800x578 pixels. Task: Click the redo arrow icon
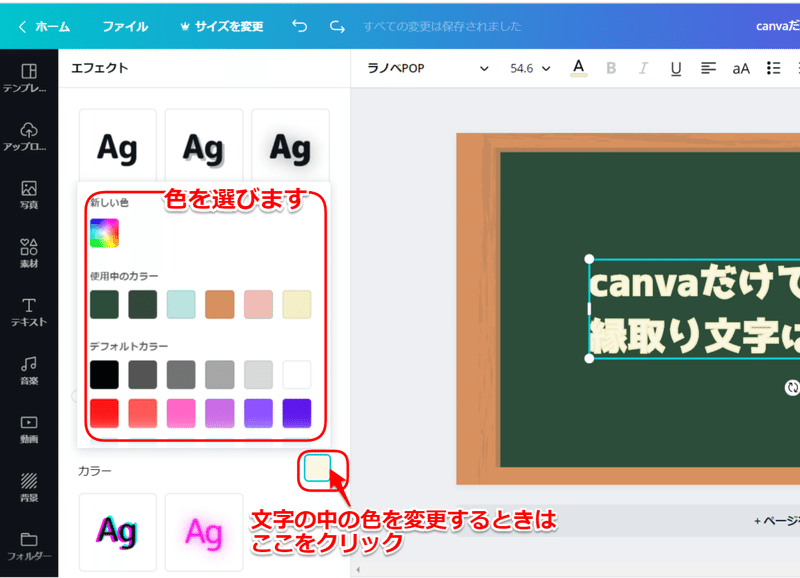[x=337, y=26]
